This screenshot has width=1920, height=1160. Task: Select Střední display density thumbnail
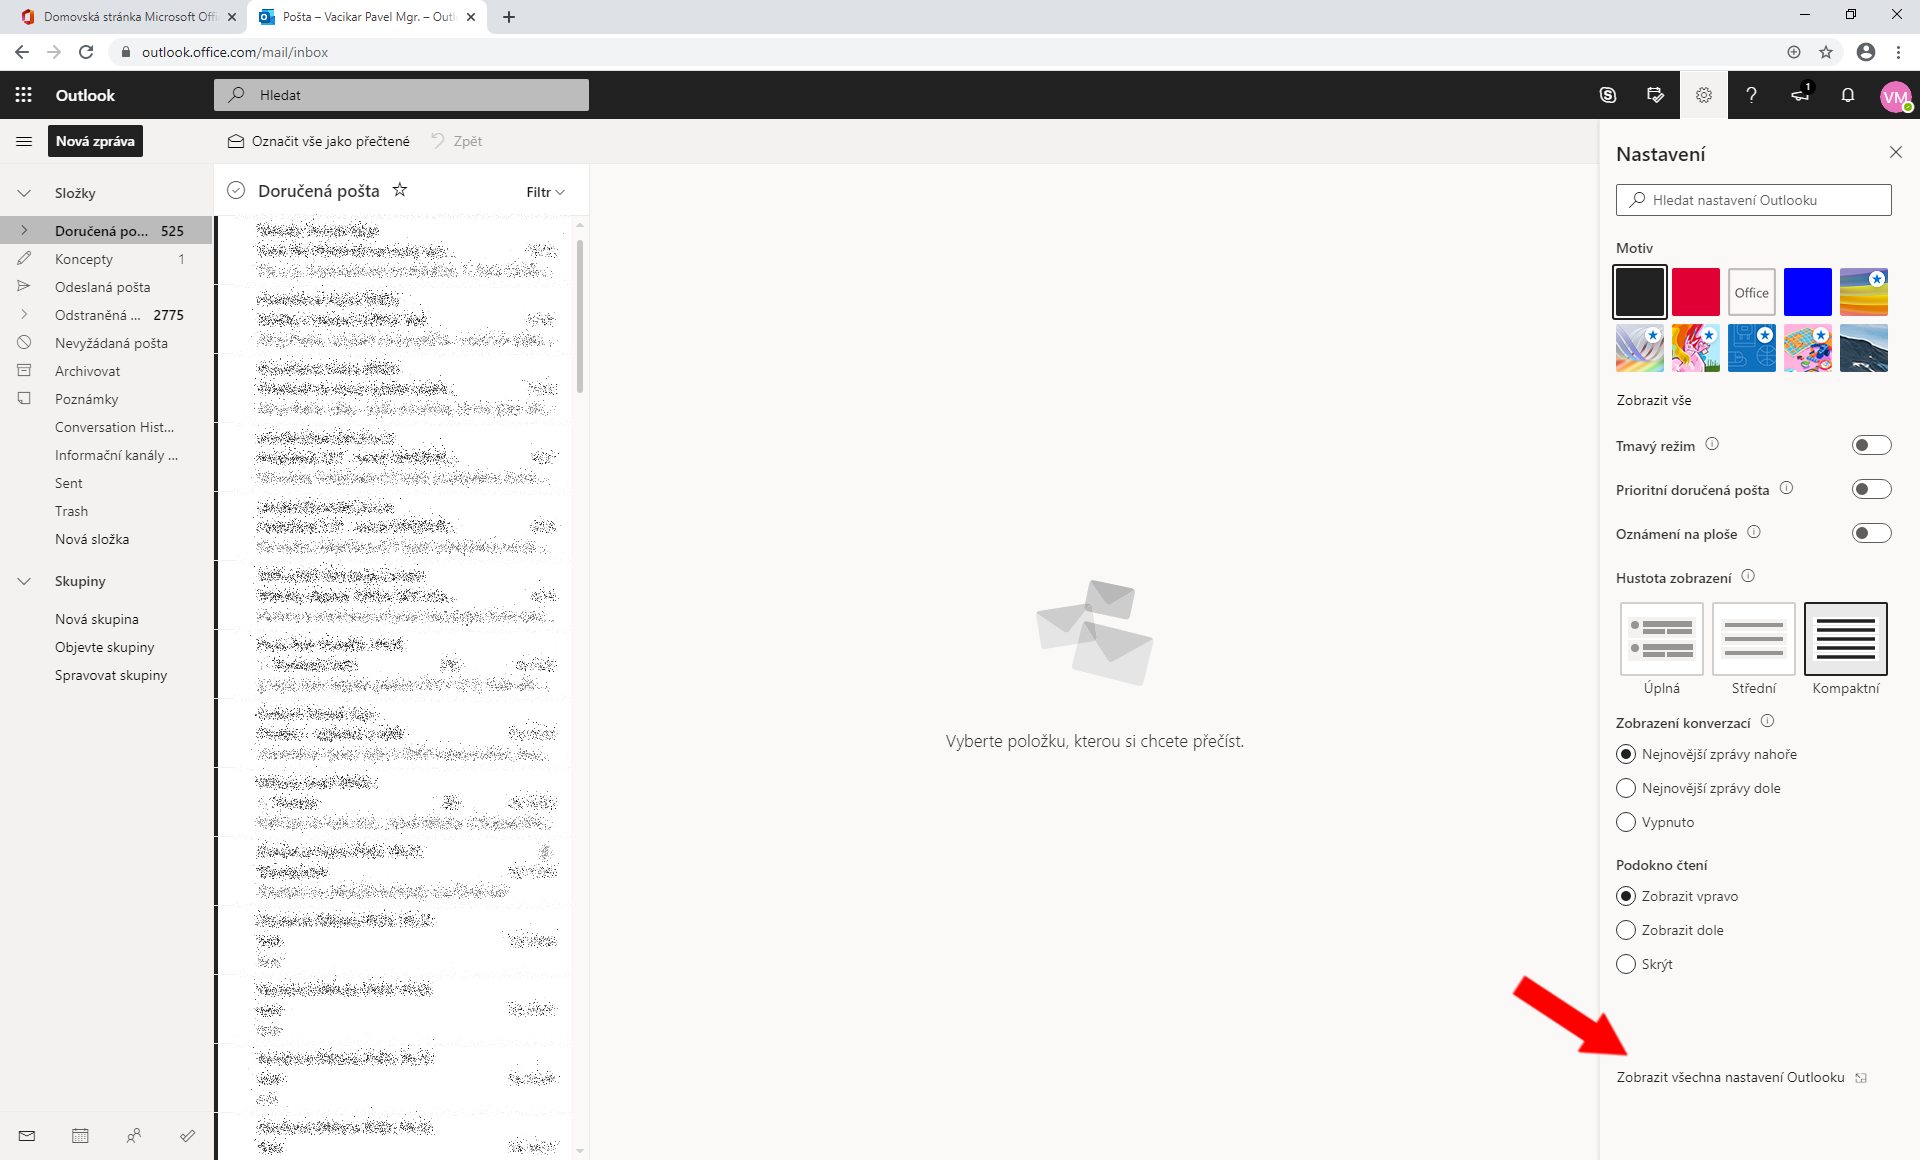pyautogui.click(x=1754, y=639)
